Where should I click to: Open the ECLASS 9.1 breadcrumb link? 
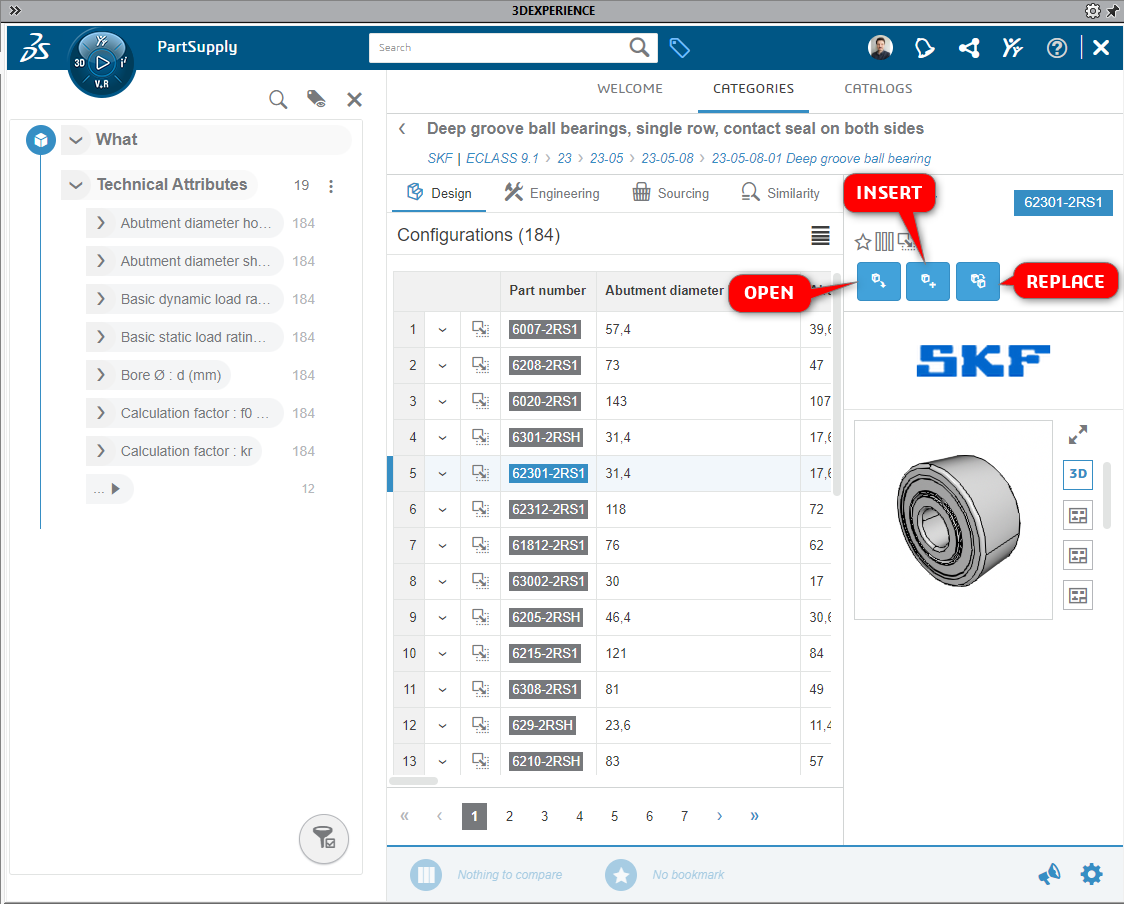[x=503, y=158]
